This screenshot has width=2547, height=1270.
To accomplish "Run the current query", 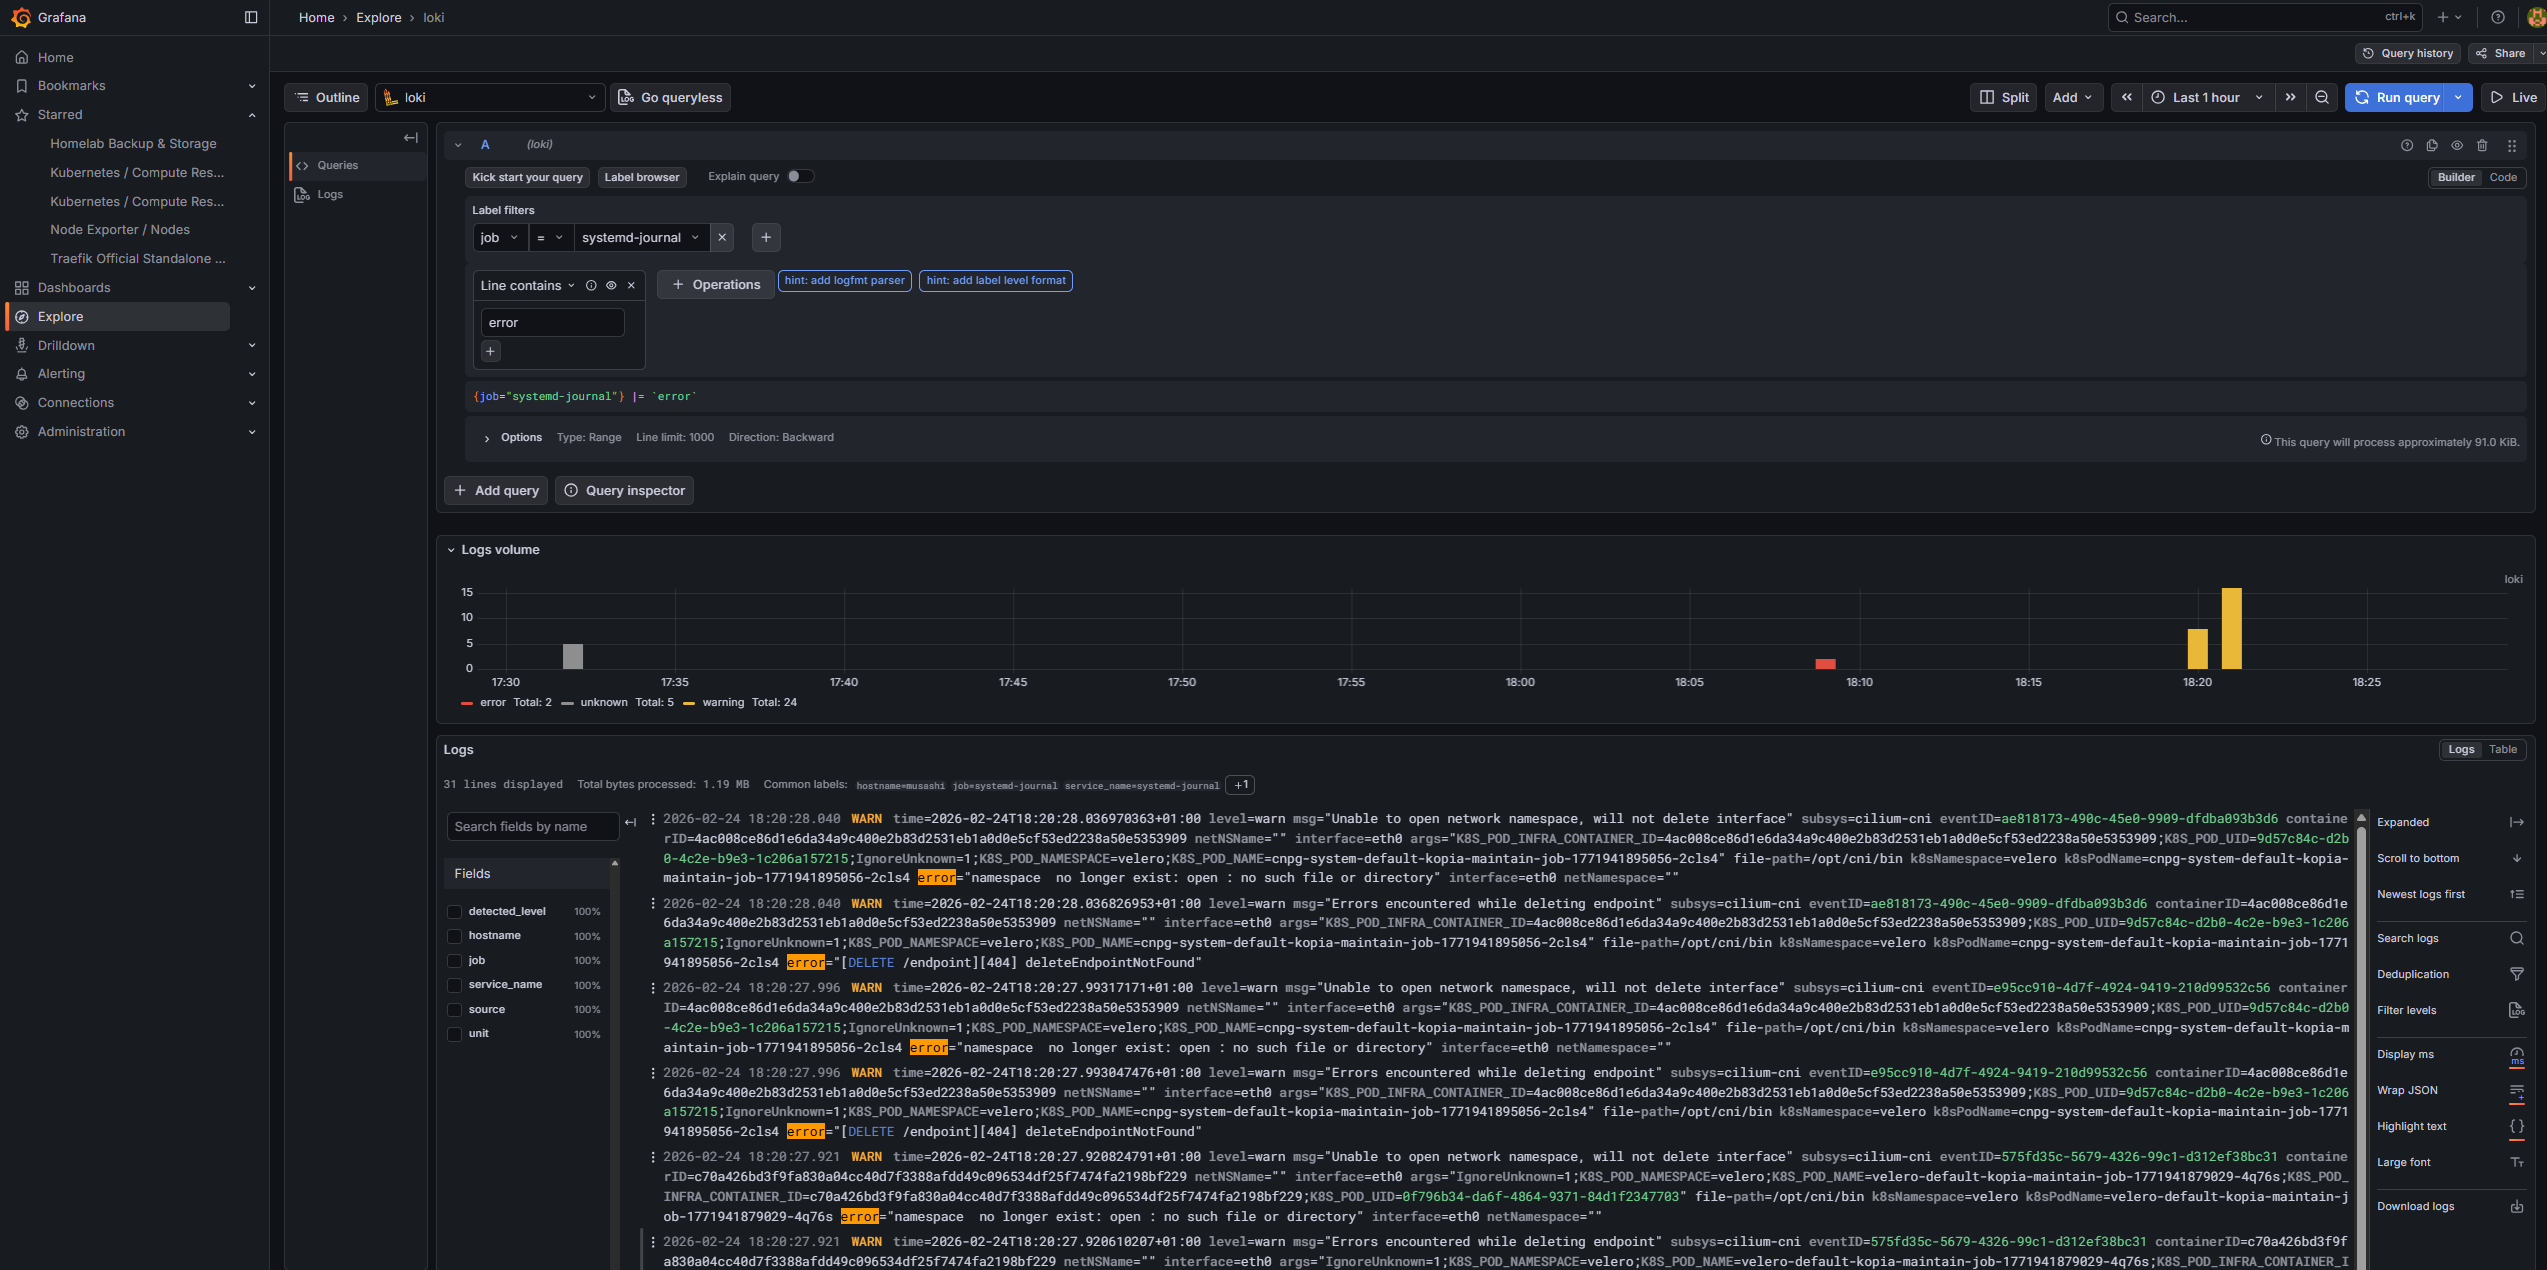I will tap(2399, 97).
